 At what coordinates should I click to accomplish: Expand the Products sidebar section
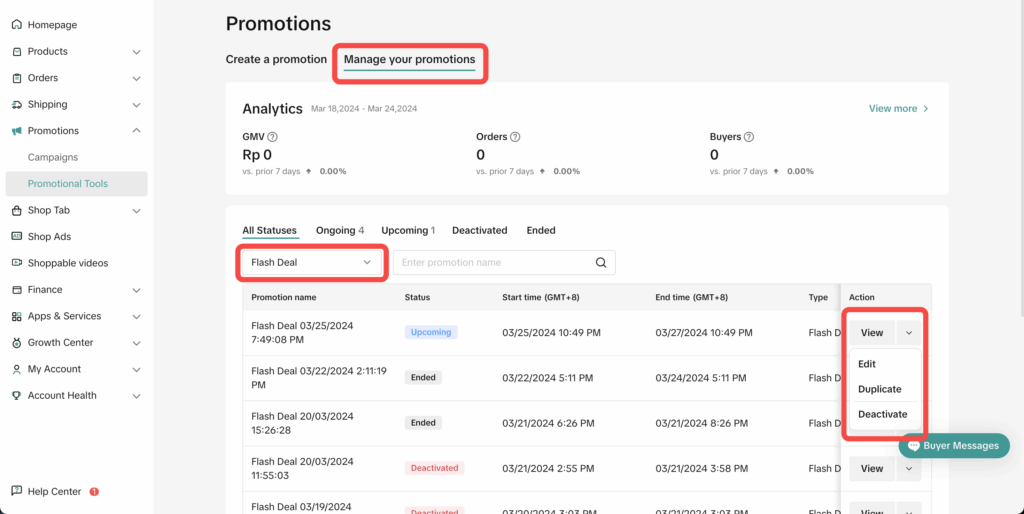pyautogui.click(x=136, y=52)
